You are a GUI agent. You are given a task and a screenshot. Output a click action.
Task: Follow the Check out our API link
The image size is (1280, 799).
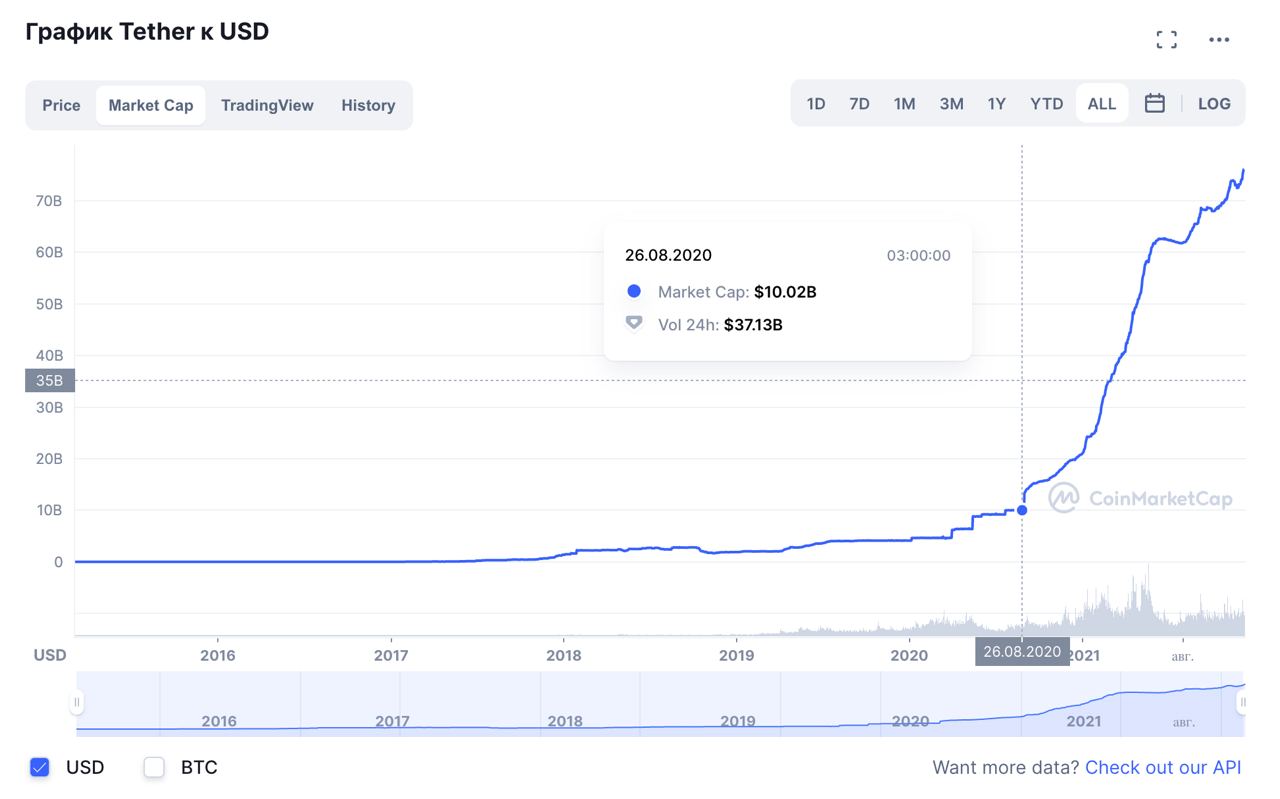coord(1163,767)
